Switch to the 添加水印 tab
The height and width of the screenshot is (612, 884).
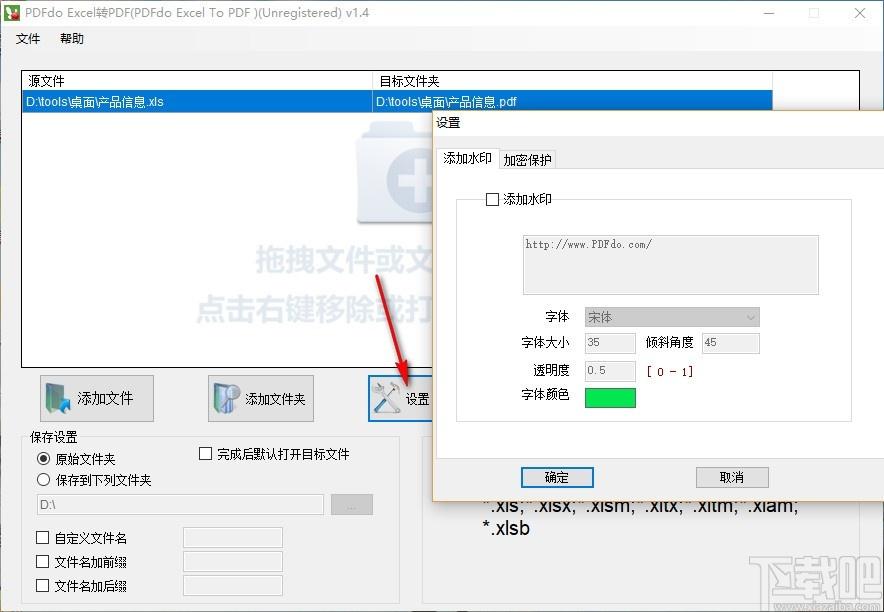467,158
